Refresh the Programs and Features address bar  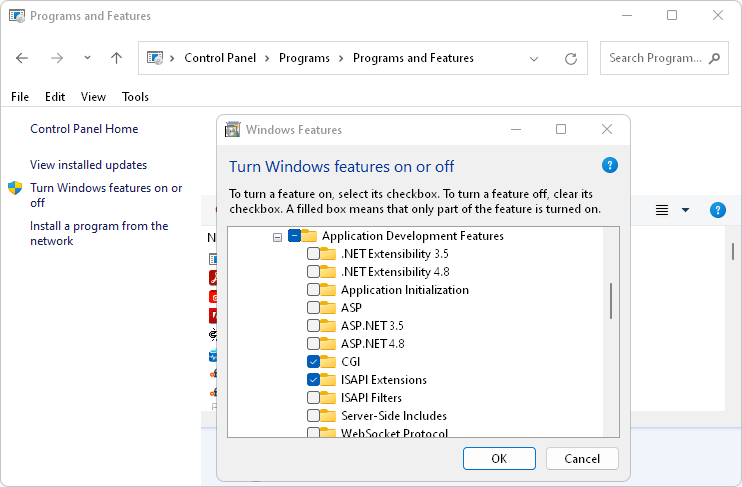tap(570, 58)
